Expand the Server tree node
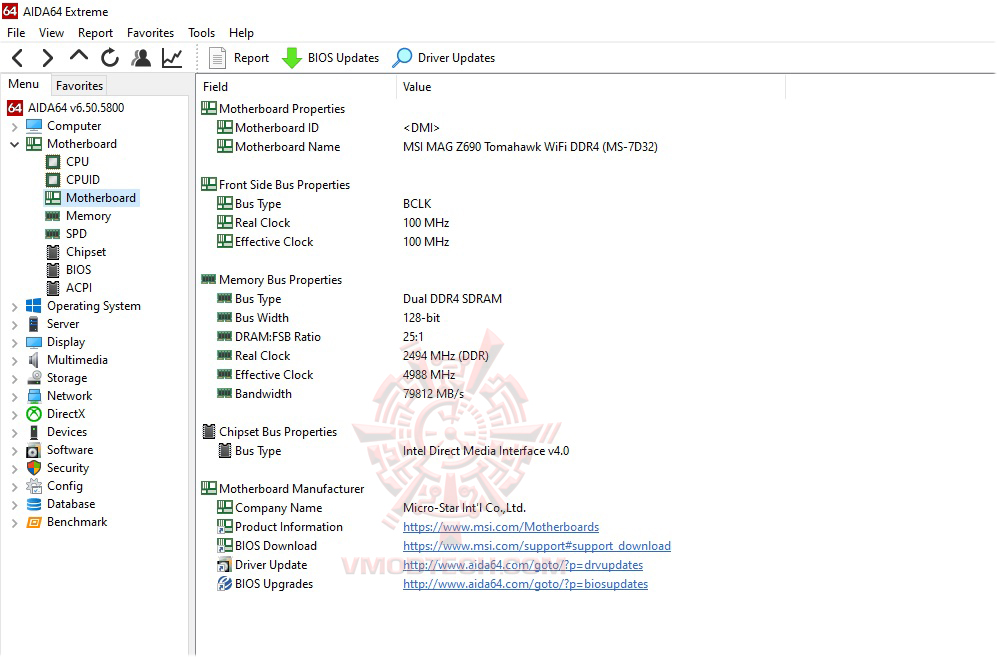The image size is (998, 658). (14, 325)
